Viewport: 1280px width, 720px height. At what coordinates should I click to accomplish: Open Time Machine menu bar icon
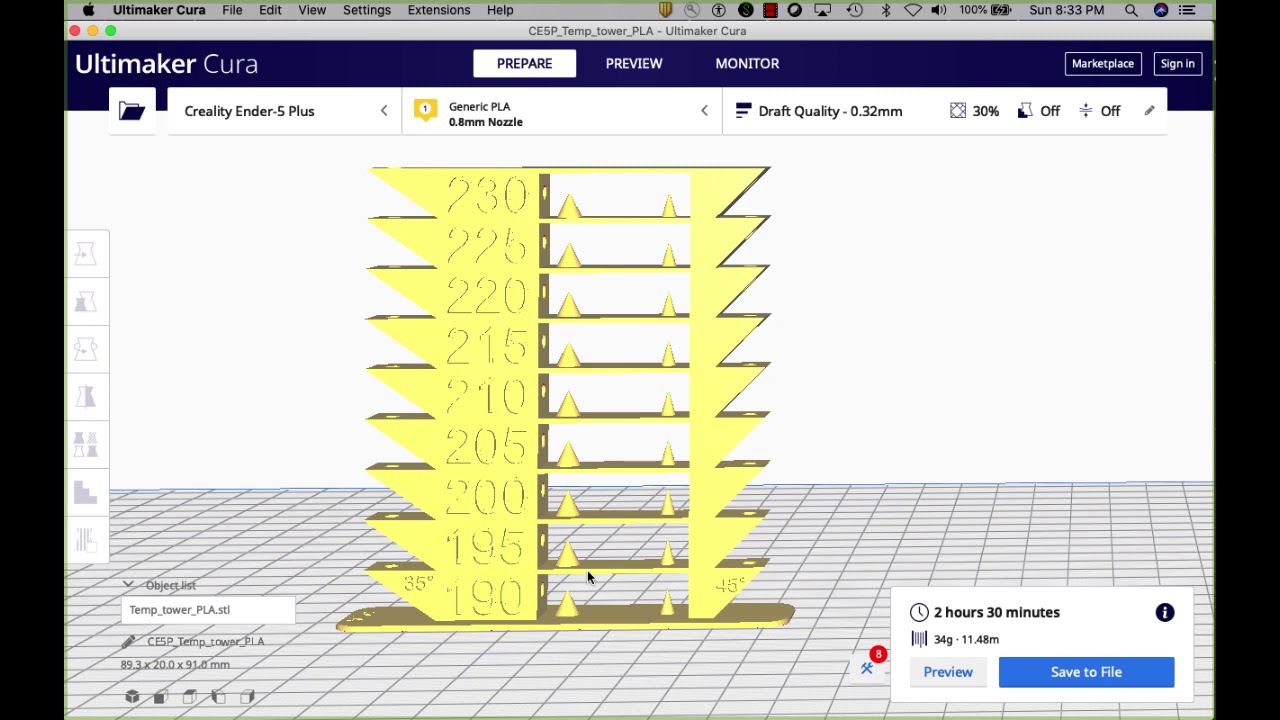(x=855, y=10)
